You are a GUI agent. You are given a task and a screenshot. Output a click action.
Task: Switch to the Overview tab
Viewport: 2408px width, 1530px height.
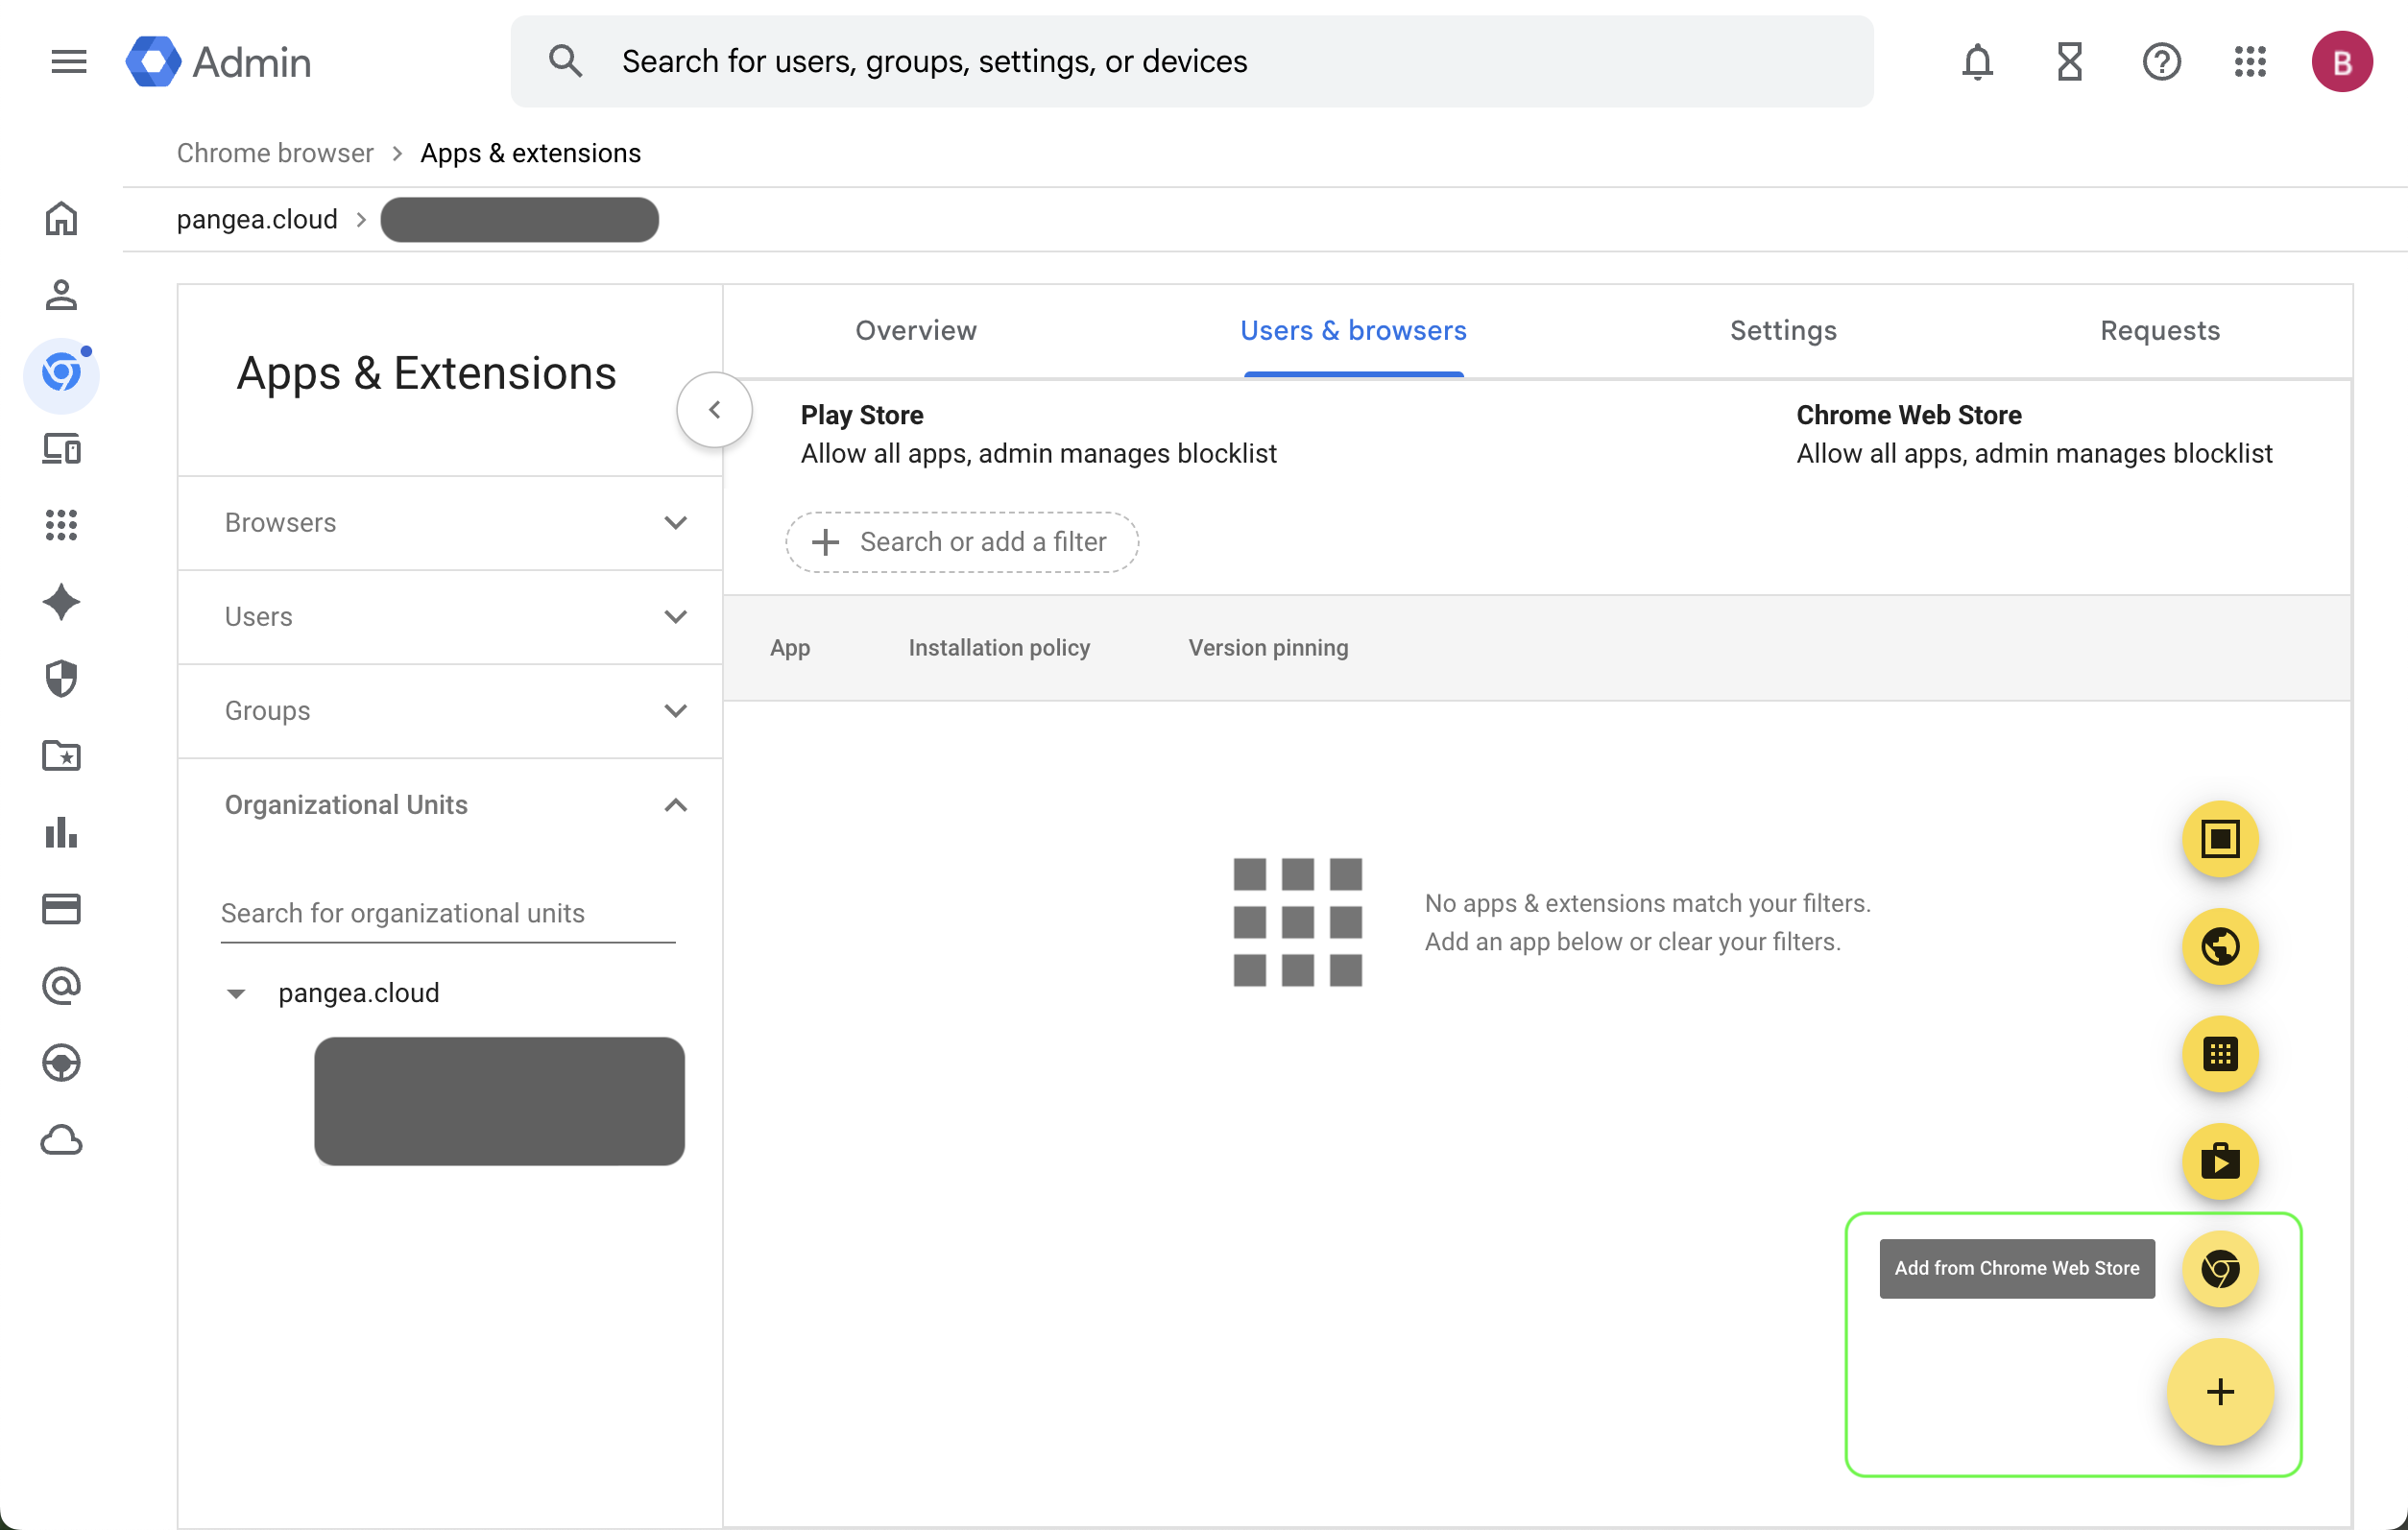point(916,331)
